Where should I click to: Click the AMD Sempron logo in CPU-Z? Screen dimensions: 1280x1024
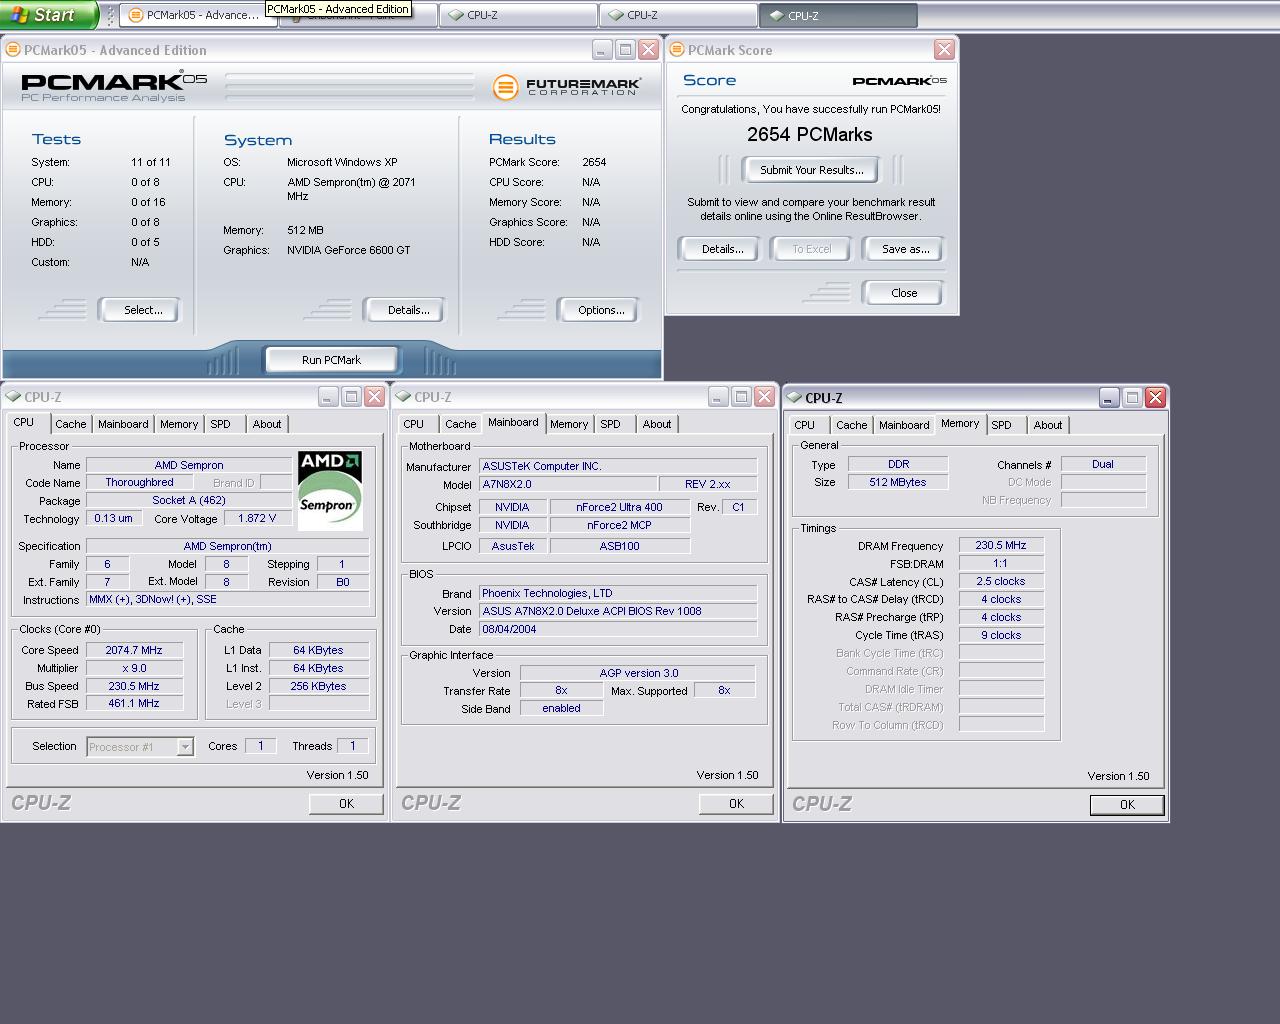point(330,490)
